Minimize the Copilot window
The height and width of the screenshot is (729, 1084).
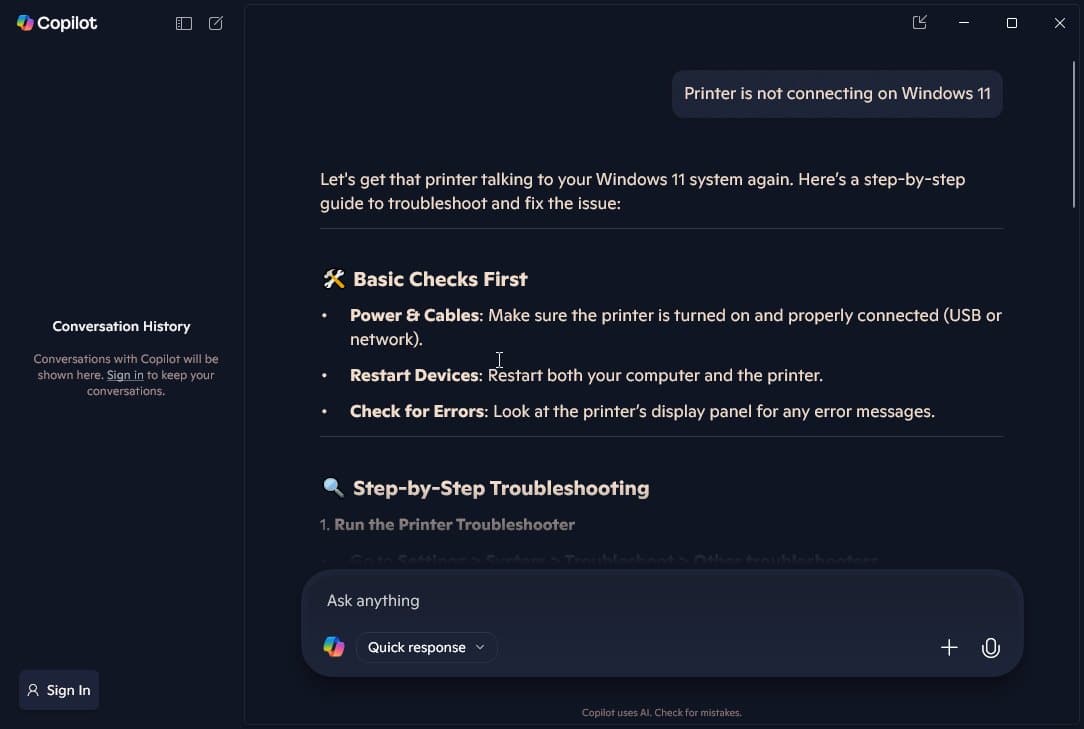[x=964, y=23]
